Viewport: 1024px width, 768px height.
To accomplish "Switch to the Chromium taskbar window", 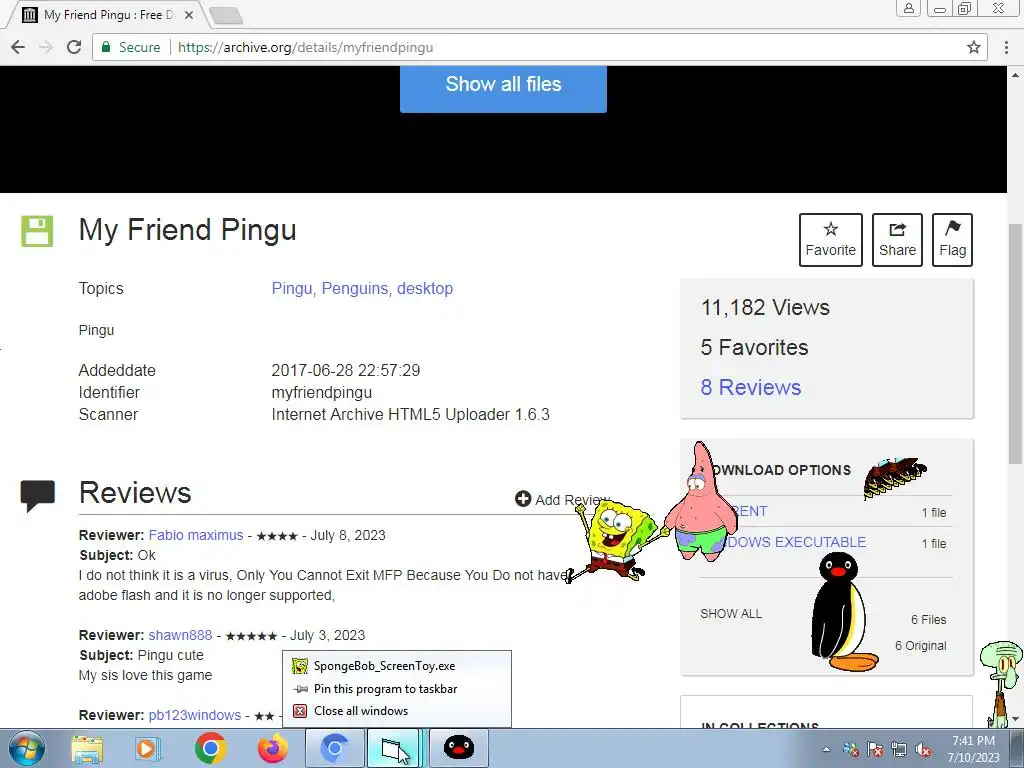I will [x=334, y=748].
